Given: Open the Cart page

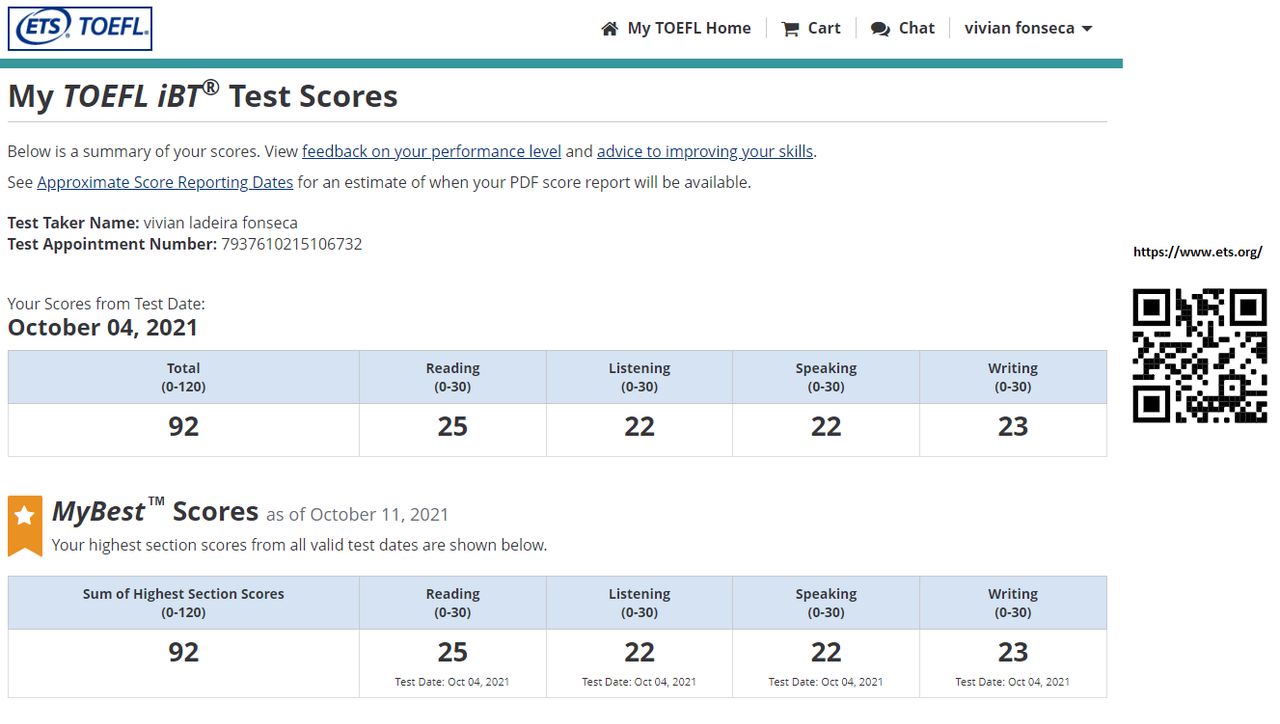Looking at the screenshot, I should [x=823, y=28].
